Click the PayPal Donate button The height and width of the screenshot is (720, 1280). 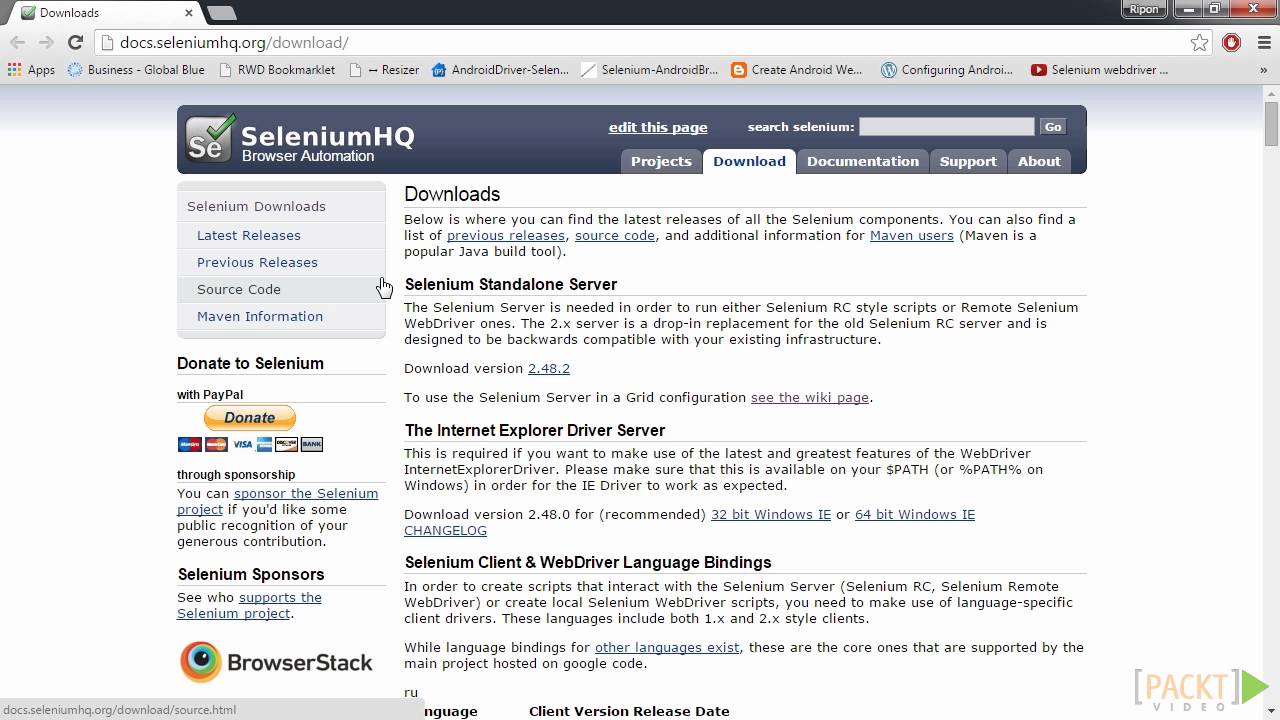click(250, 417)
